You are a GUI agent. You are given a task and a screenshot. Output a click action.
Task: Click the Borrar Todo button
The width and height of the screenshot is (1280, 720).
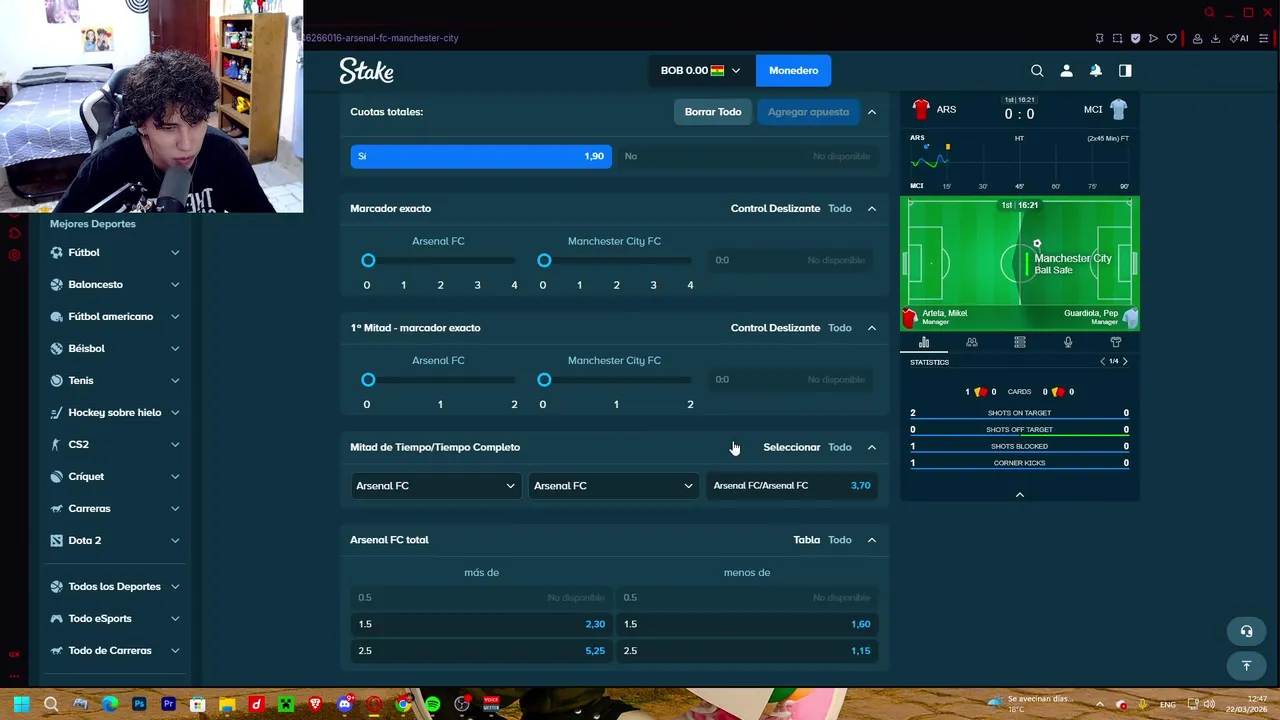tap(713, 112)
